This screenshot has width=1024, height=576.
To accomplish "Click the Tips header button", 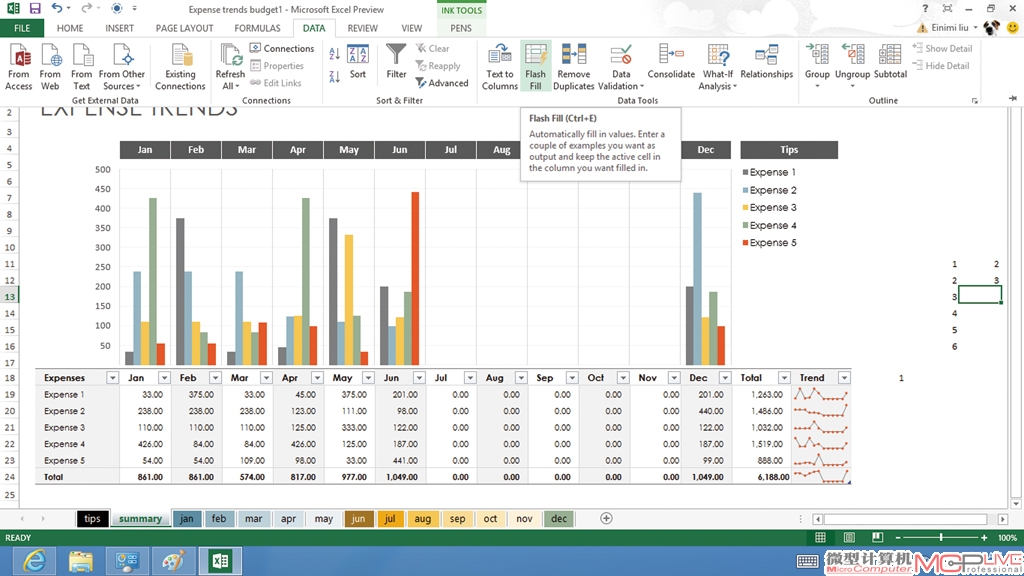I will click(789, 150).
